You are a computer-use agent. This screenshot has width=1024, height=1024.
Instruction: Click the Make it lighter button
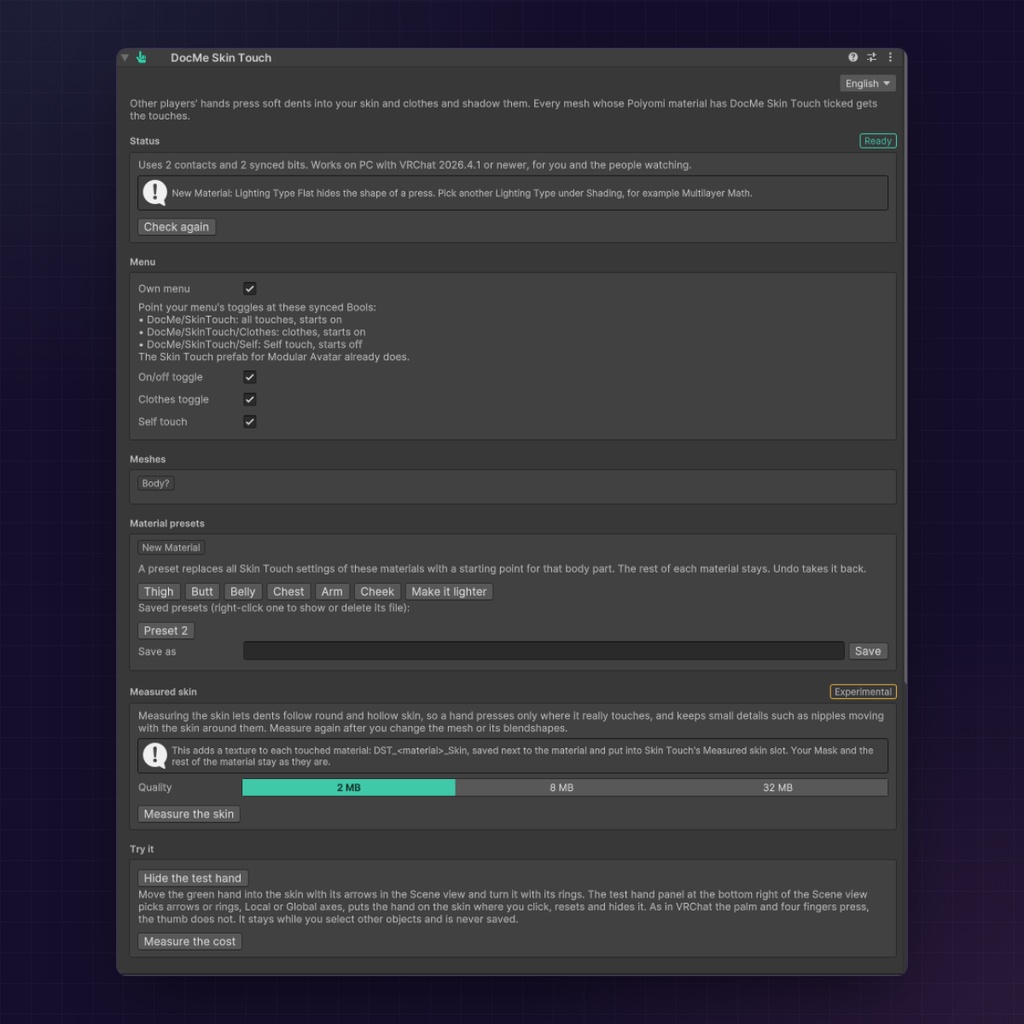[449, 591]
